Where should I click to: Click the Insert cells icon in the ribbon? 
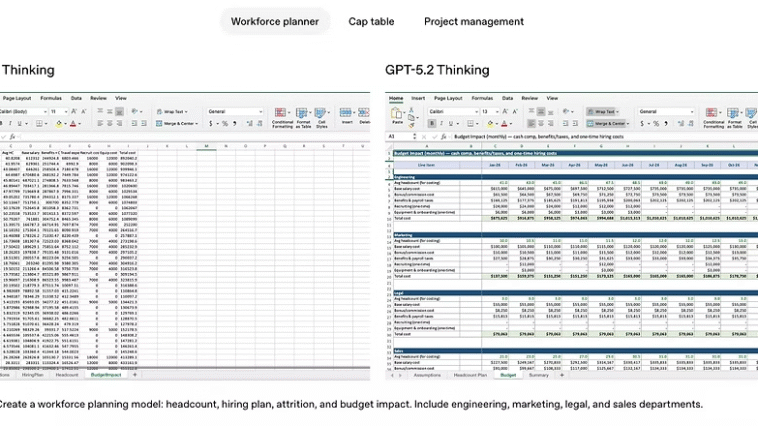[x=346, y=118]
